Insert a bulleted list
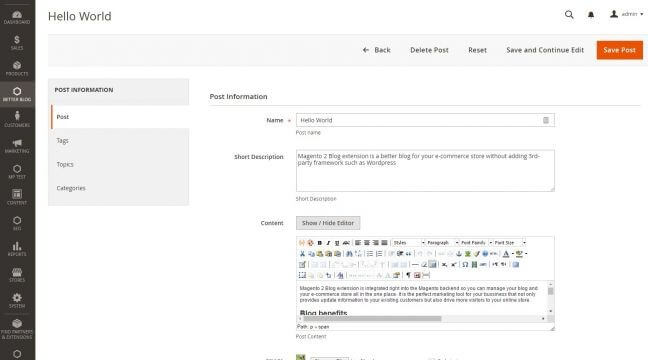 tap(370, 253)
